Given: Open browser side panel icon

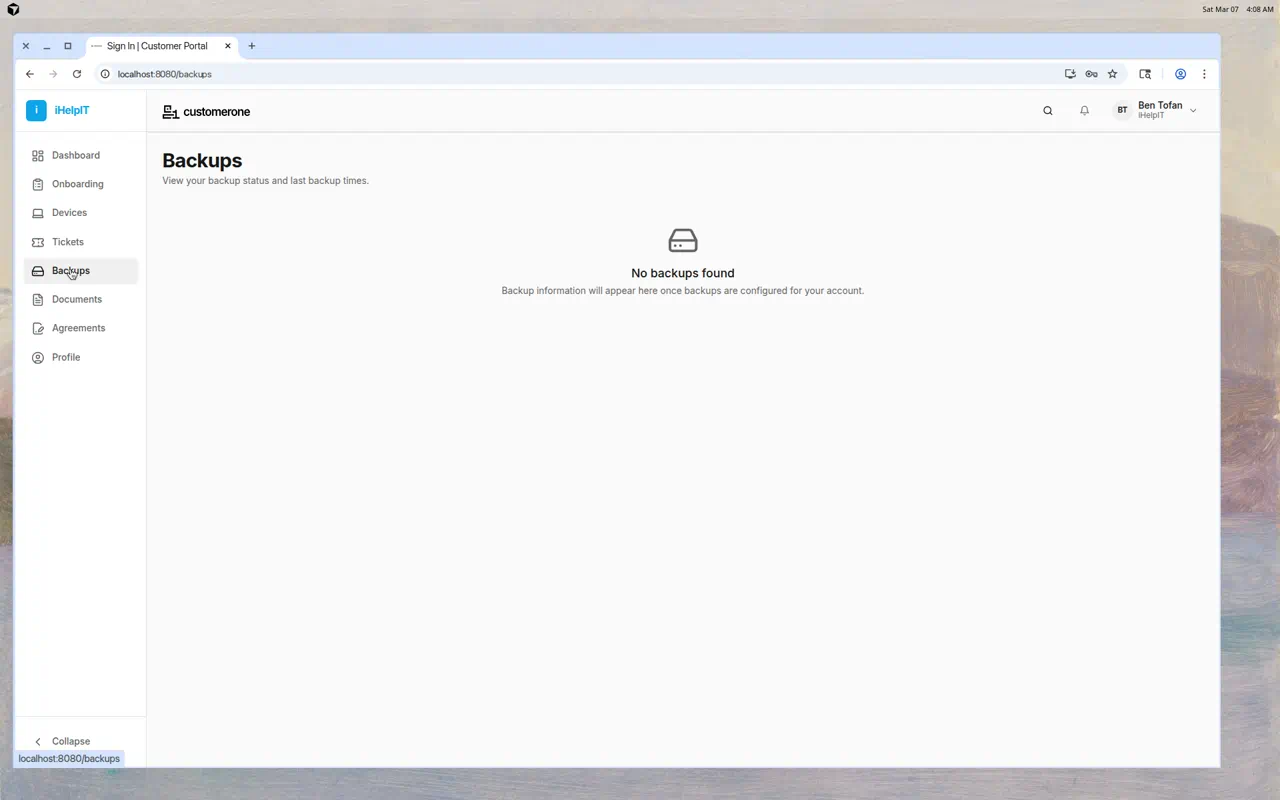Looking at the screenshot, I should click(1145, 74).
